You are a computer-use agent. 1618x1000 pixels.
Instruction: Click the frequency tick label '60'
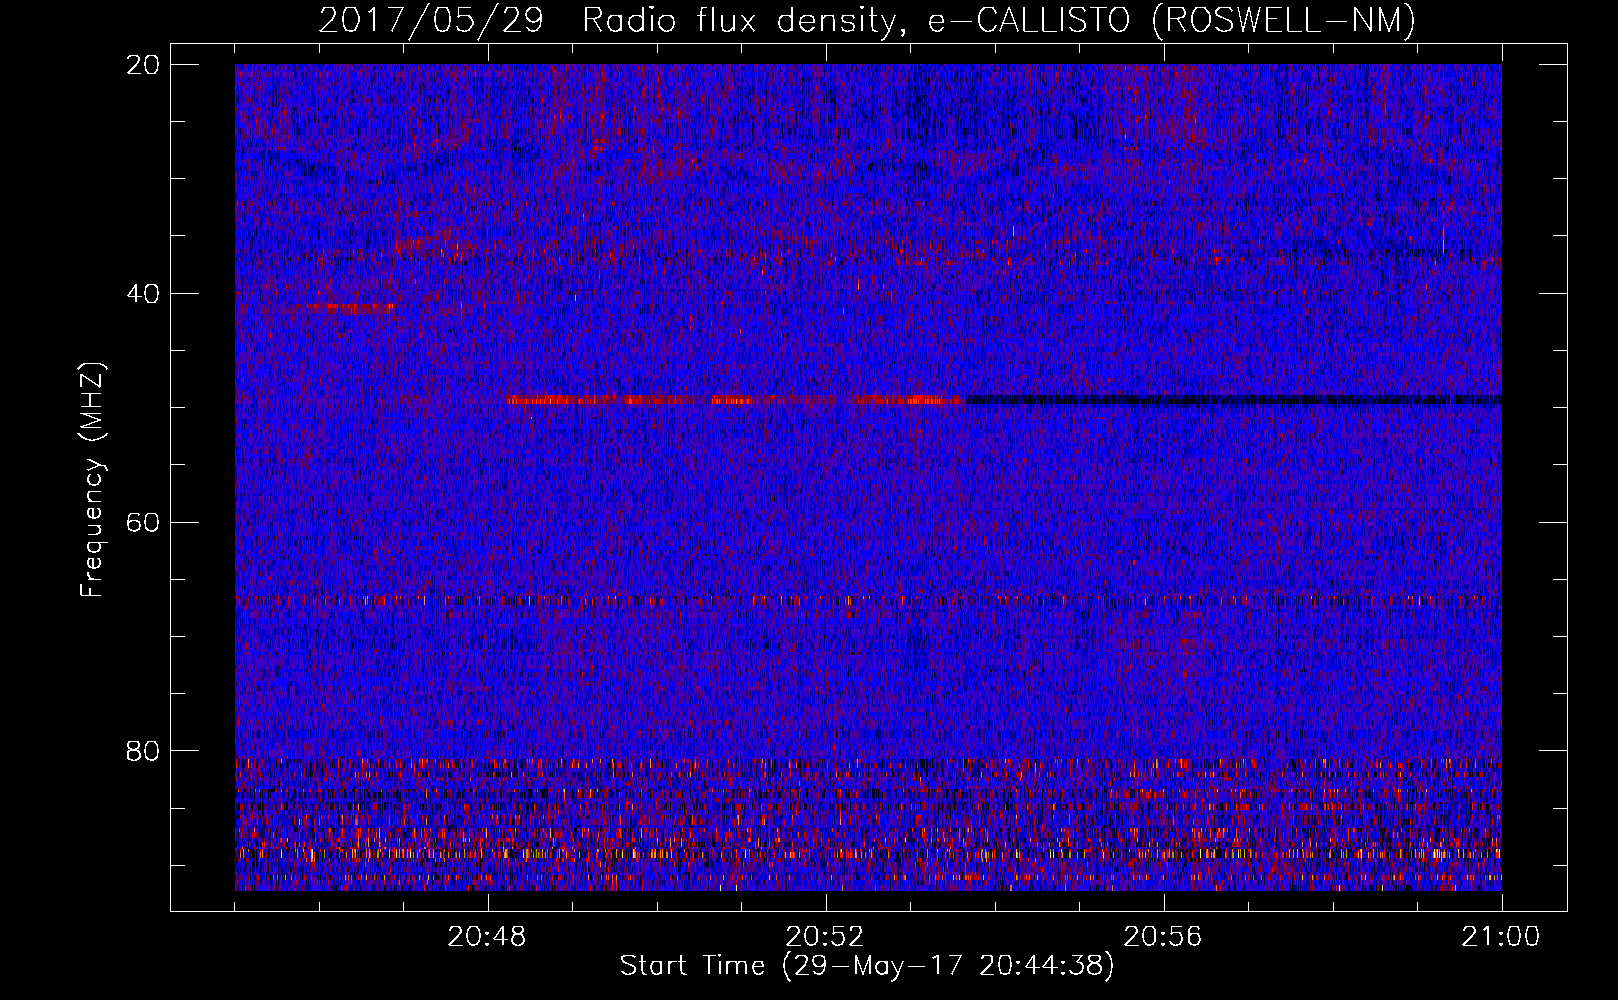tap(143, 522)
